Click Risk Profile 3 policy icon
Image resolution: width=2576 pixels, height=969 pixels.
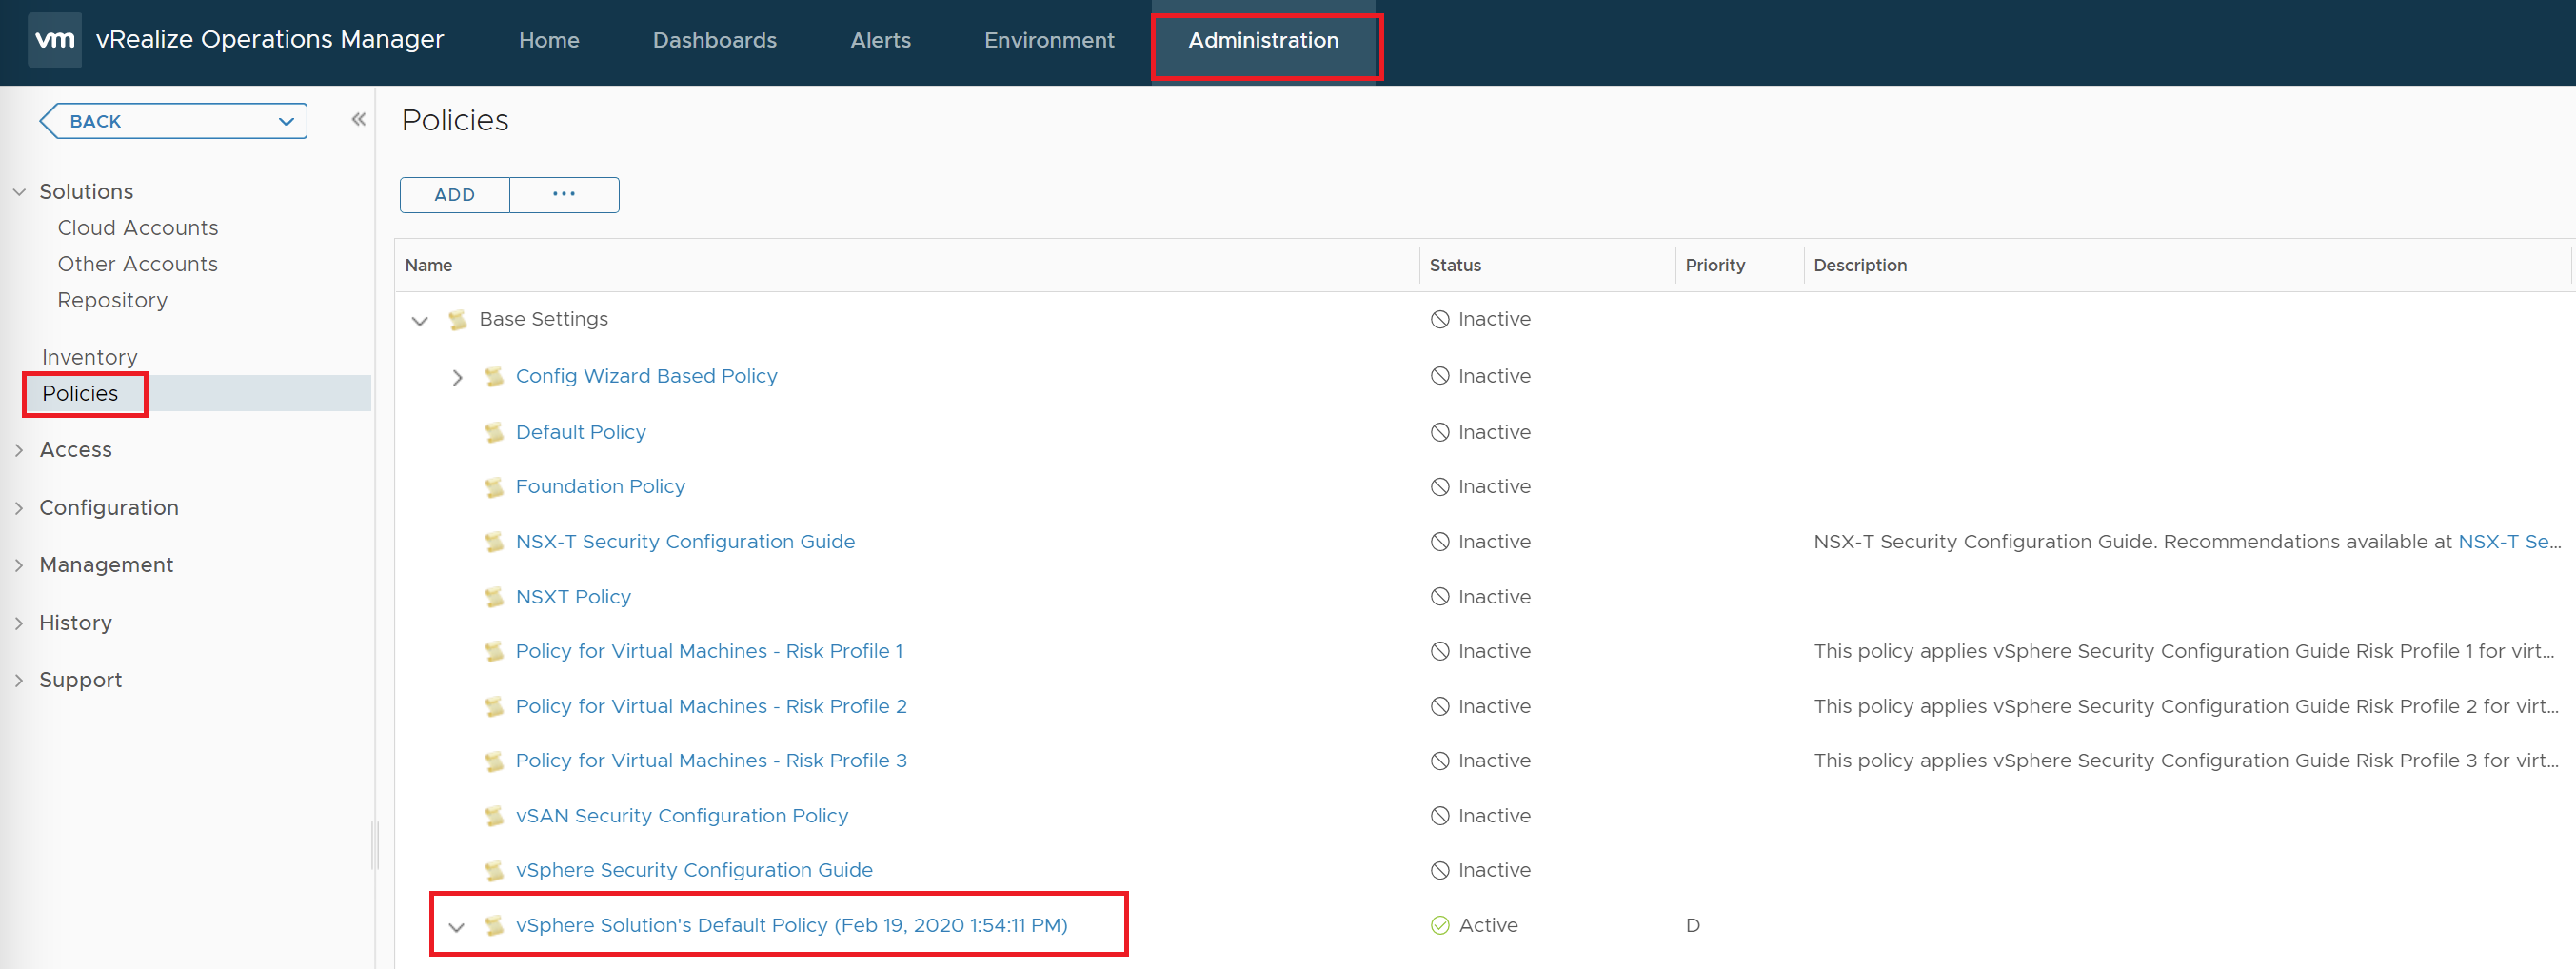click(x=494, y=762)
